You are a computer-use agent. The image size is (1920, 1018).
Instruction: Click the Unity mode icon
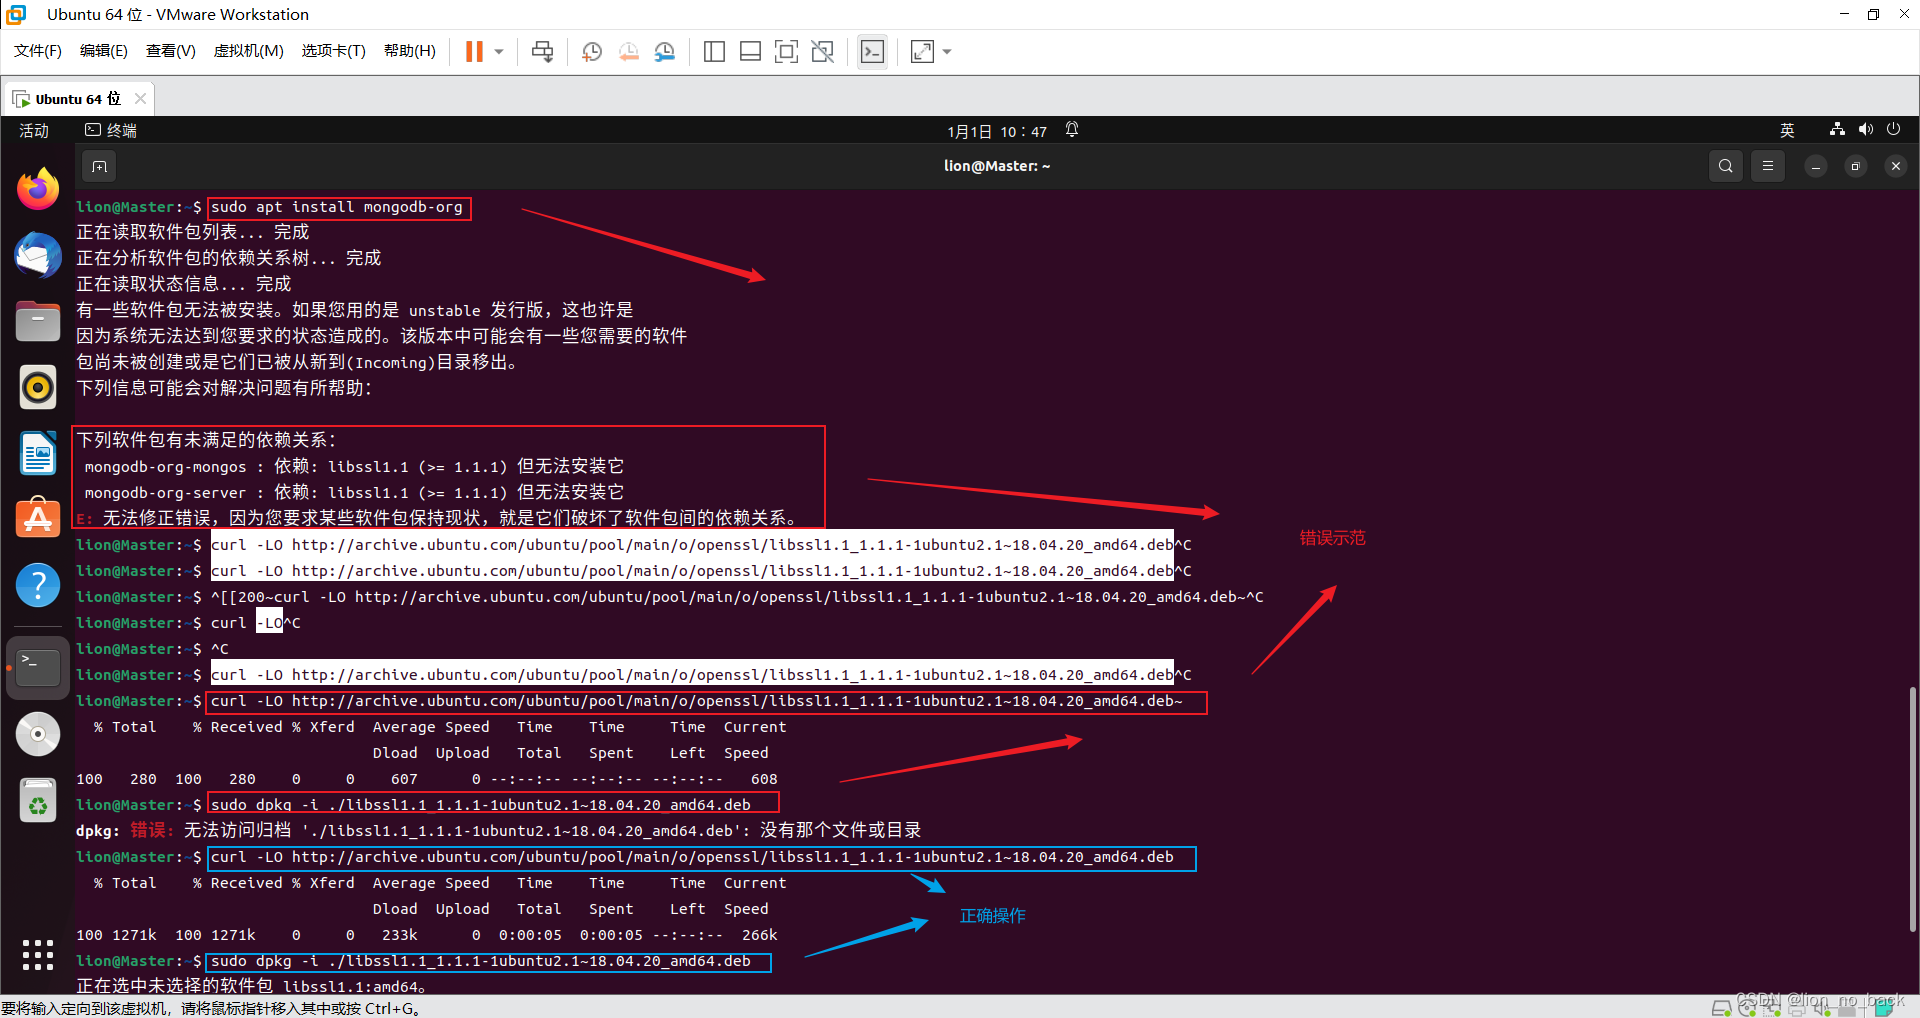823,51
